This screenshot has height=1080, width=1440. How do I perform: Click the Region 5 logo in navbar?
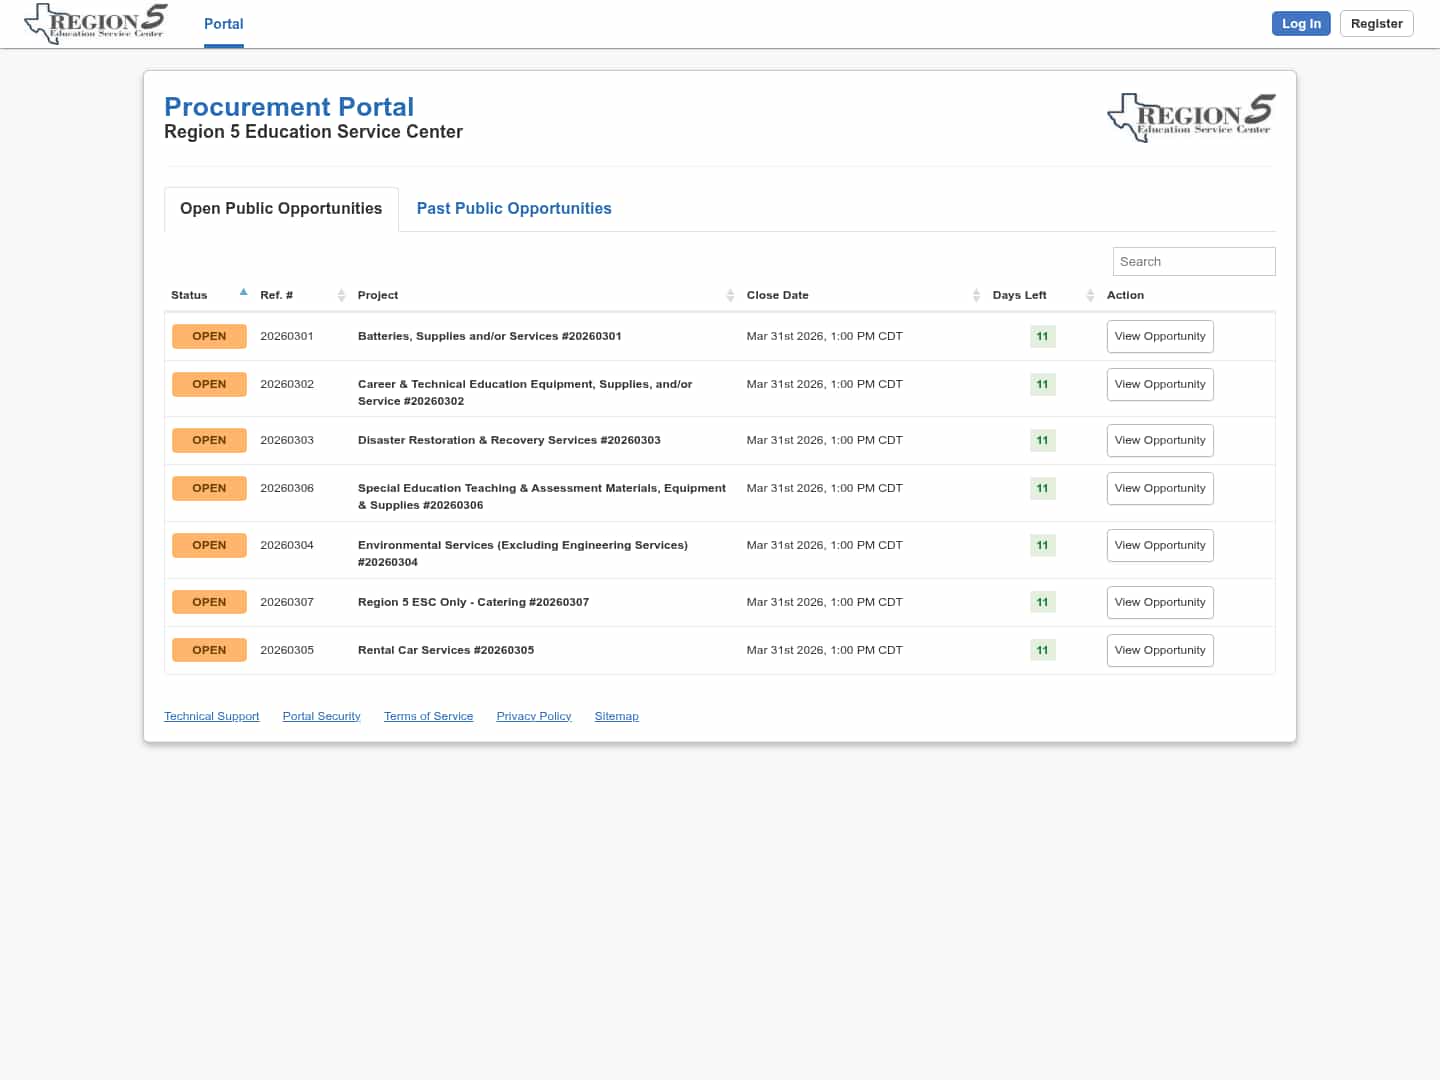[96, 24]
